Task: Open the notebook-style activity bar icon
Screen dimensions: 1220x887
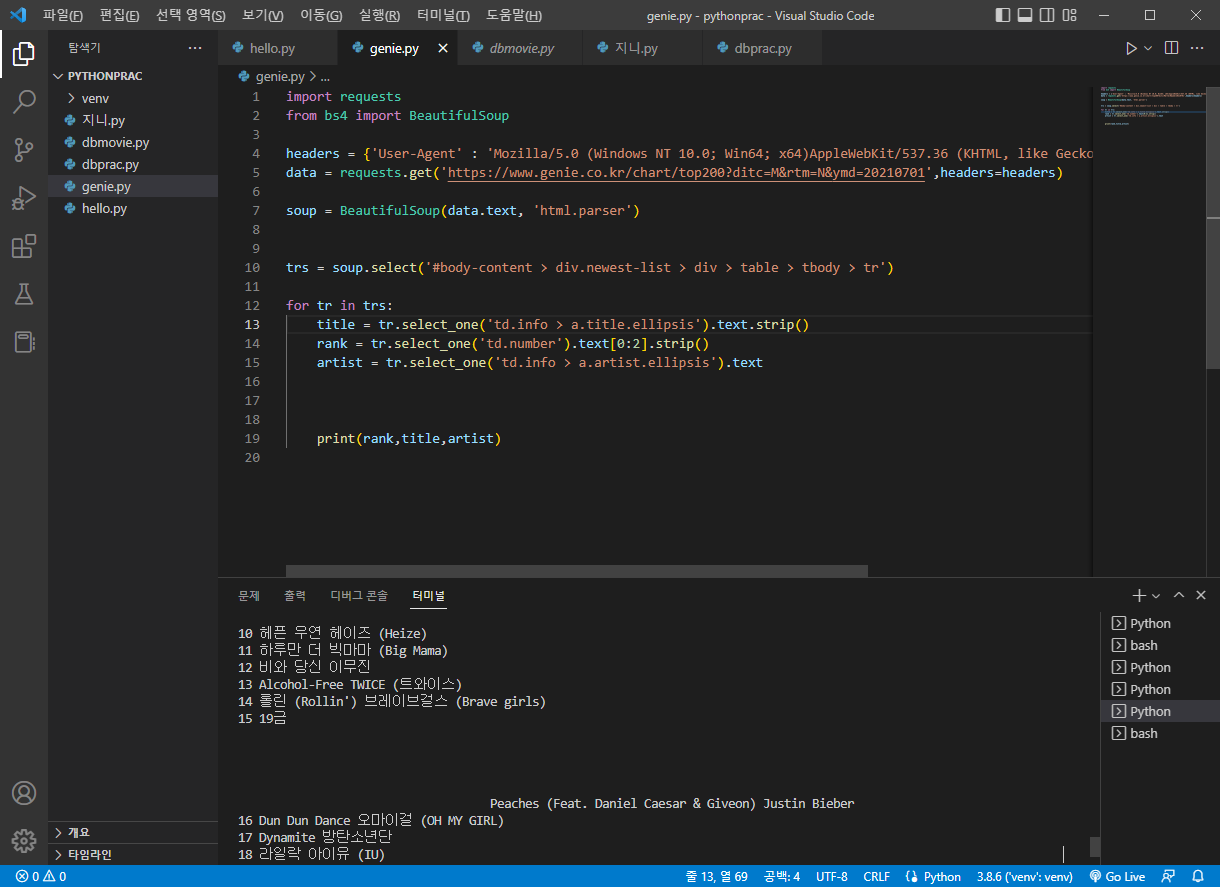Action: tap(24, 342)
